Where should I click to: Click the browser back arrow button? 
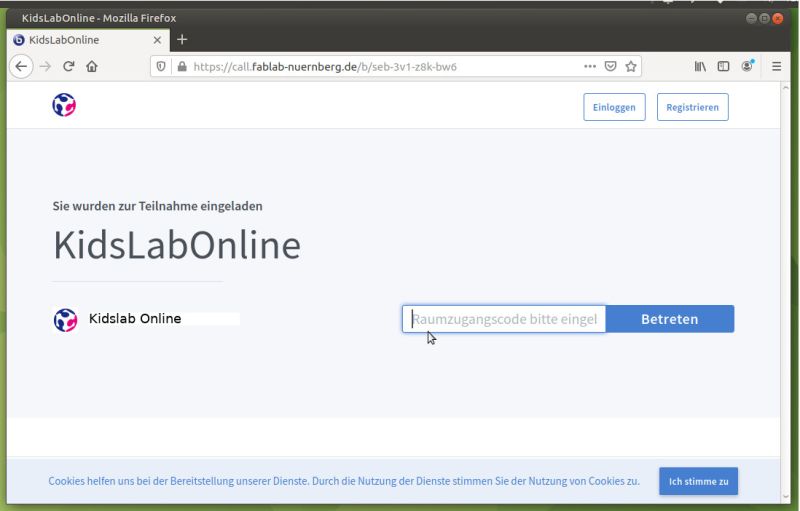pyautogui.click(x=21, y=66)
